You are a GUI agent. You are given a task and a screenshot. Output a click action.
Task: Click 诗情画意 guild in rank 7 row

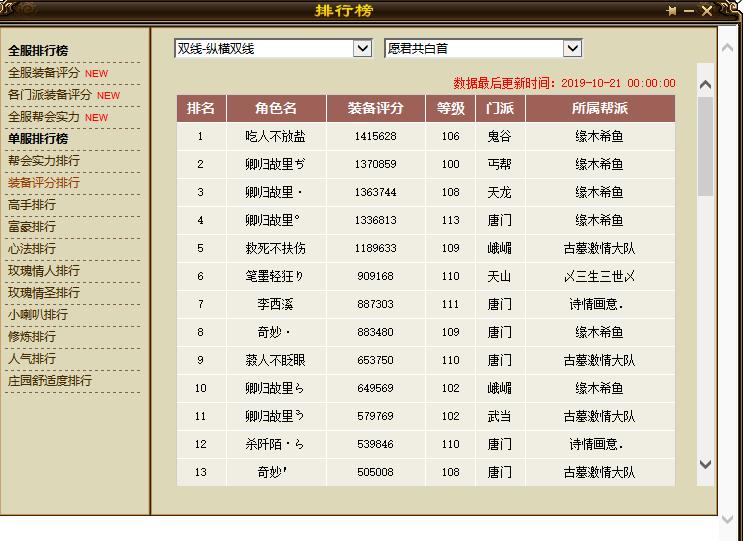pyautogui.click(x=597, y=304)
